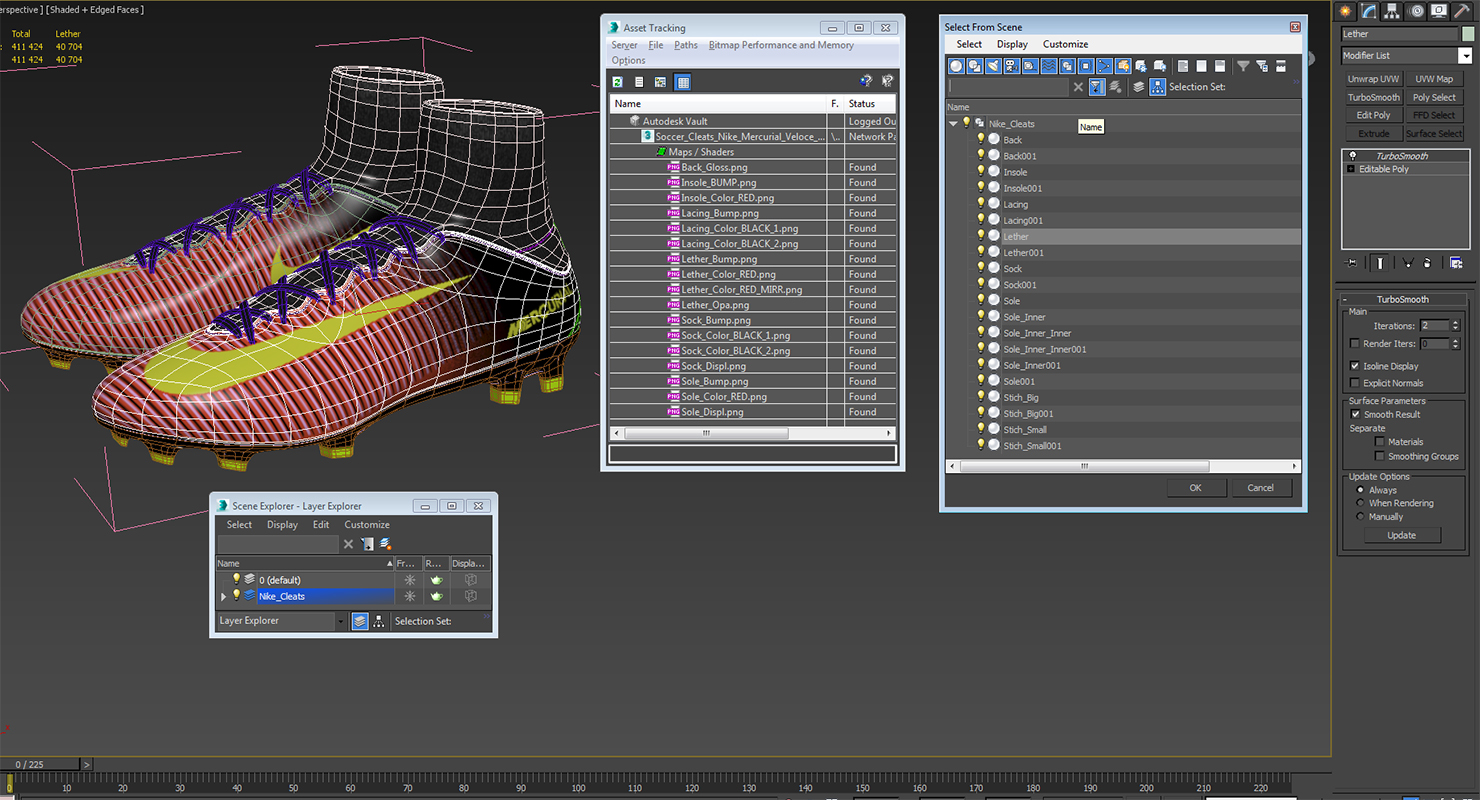Select Lether001 in Select From Scene list
The height and width of the screenshot is (800, 1480).
coord(1023,253)
